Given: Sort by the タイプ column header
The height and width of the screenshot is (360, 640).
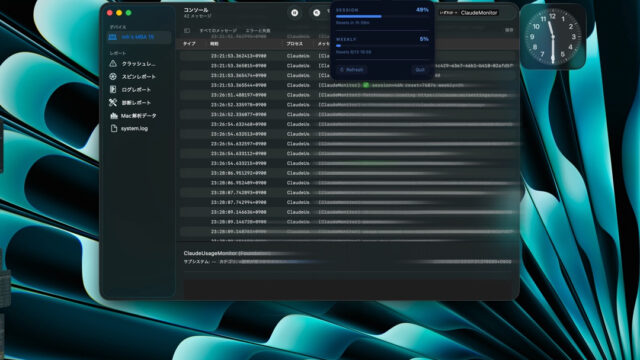Looking at the screenshot, I should (189, 44).
